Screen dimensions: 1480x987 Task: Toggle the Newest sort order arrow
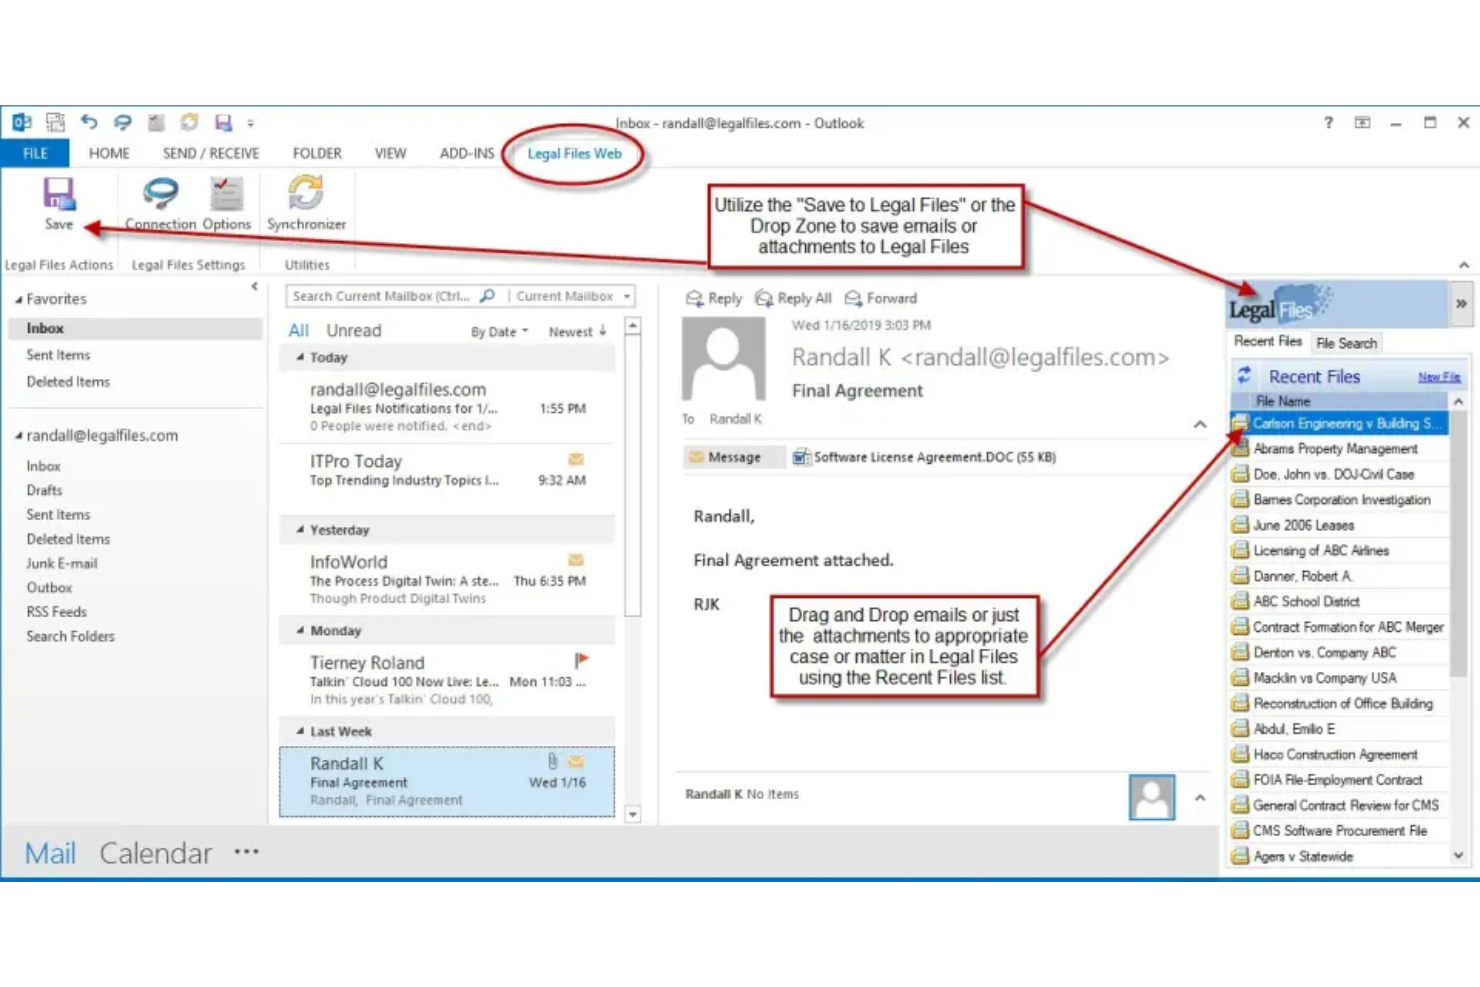click(x=603, y=330)
